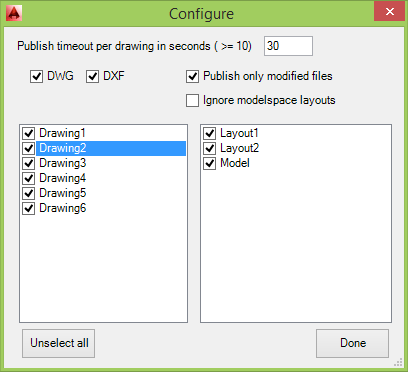The height and width of the screenshot is (372, 408).
Task: Uncheck the DXF checkbox
Action: [92, 77]
